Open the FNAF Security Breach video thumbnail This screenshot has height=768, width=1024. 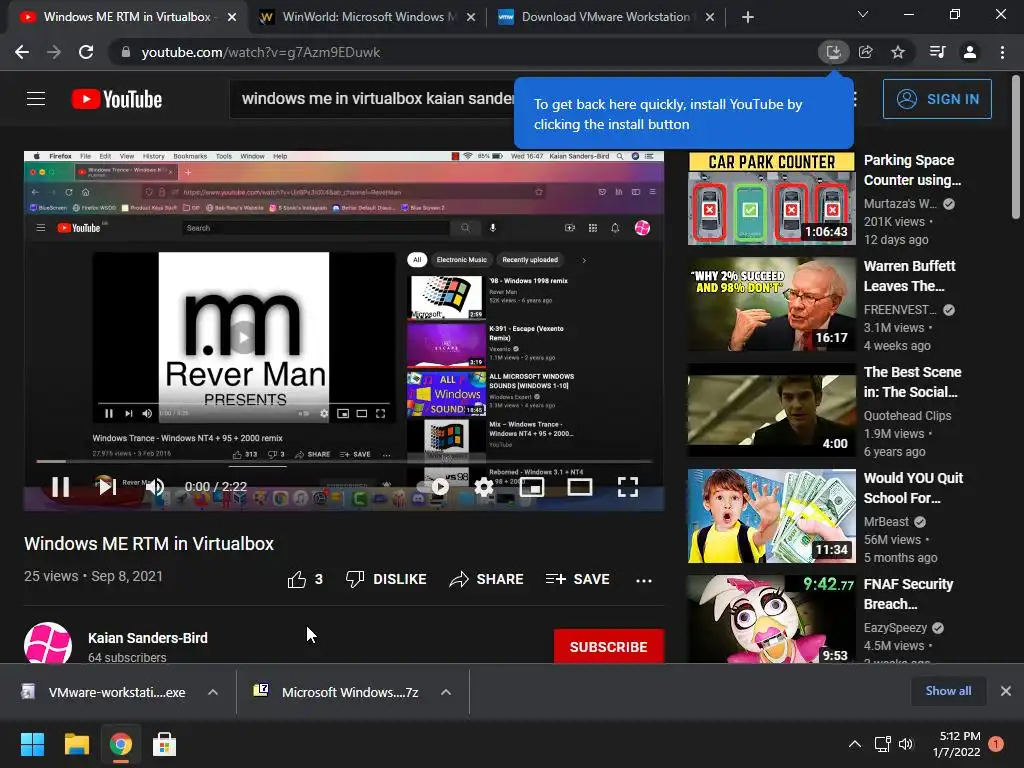(x=771, y=619)
